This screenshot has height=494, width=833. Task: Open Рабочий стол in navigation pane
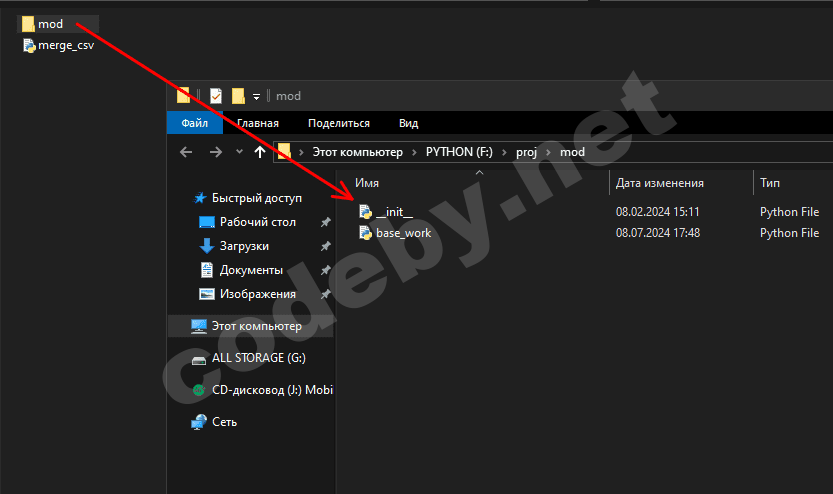pos(258,222)
